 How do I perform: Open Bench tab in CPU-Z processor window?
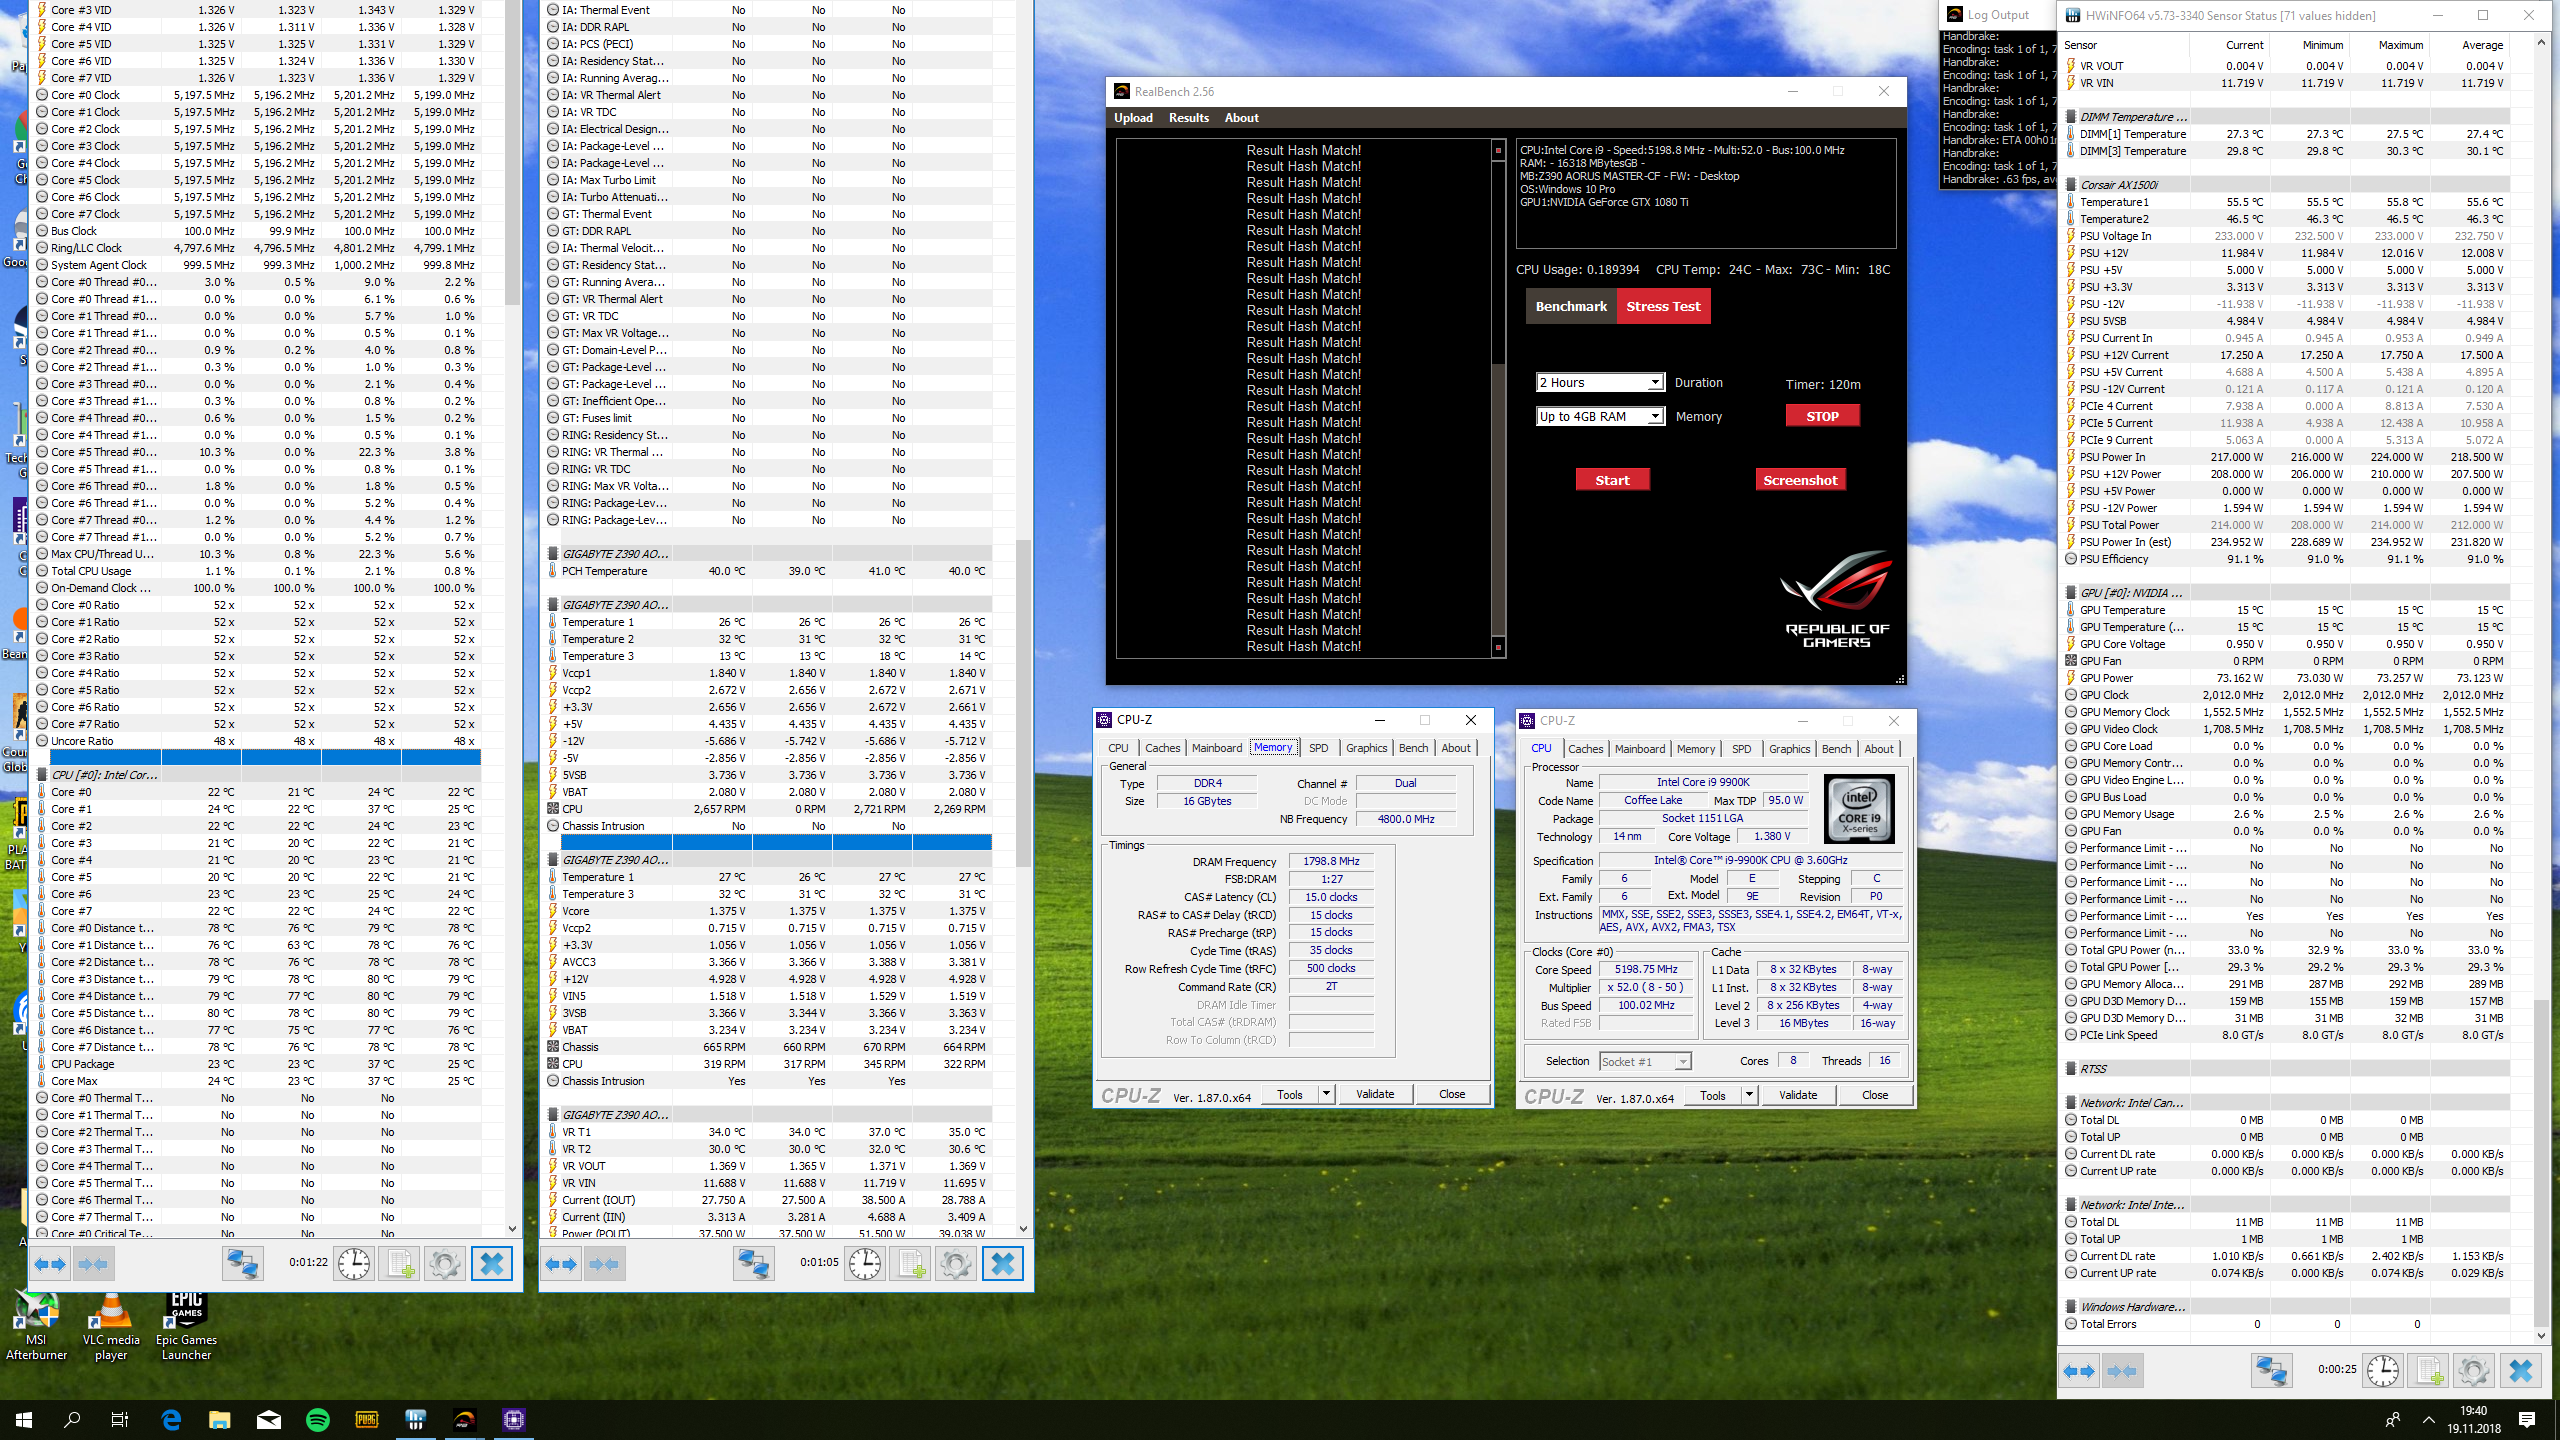1837,749
